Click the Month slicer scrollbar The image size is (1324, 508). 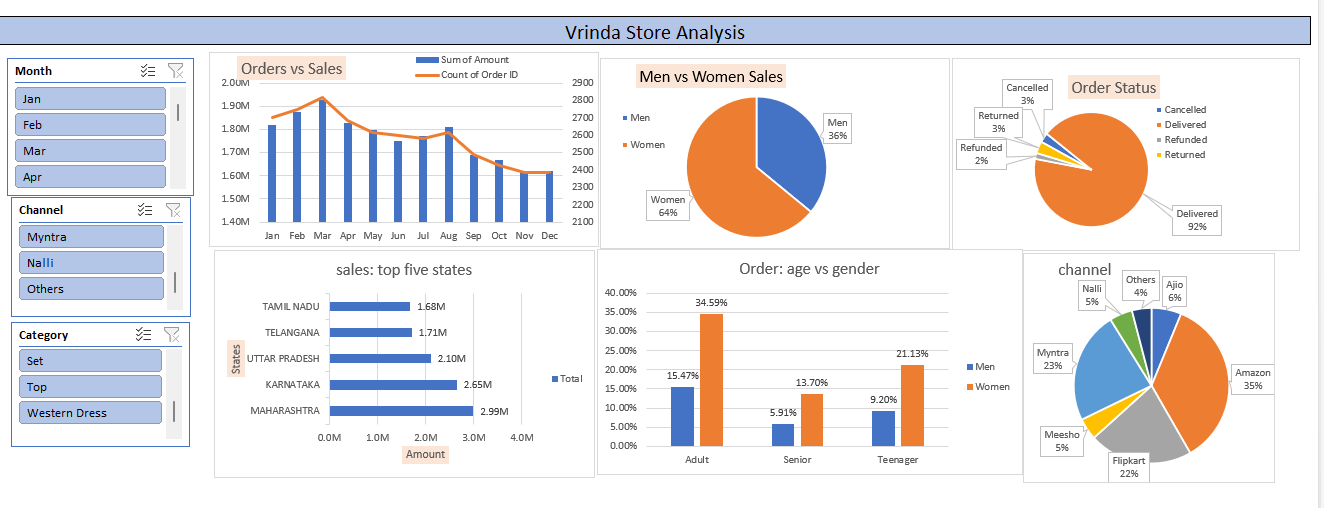178,112
